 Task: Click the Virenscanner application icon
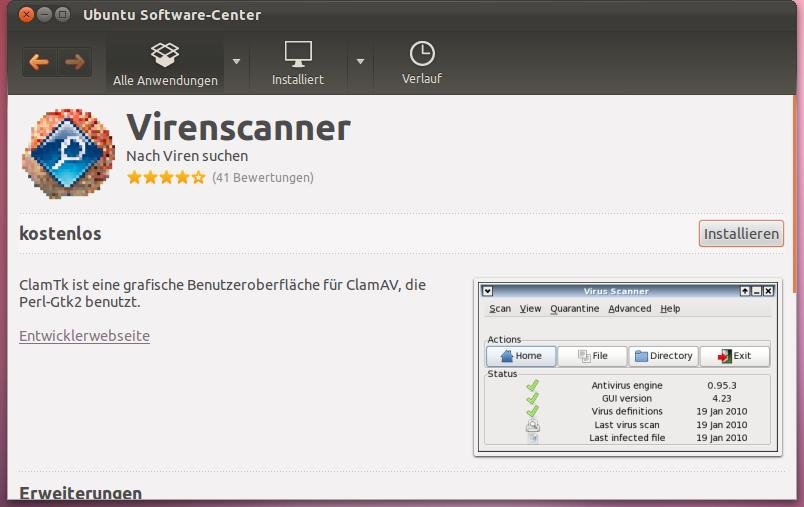pos(68,153)
